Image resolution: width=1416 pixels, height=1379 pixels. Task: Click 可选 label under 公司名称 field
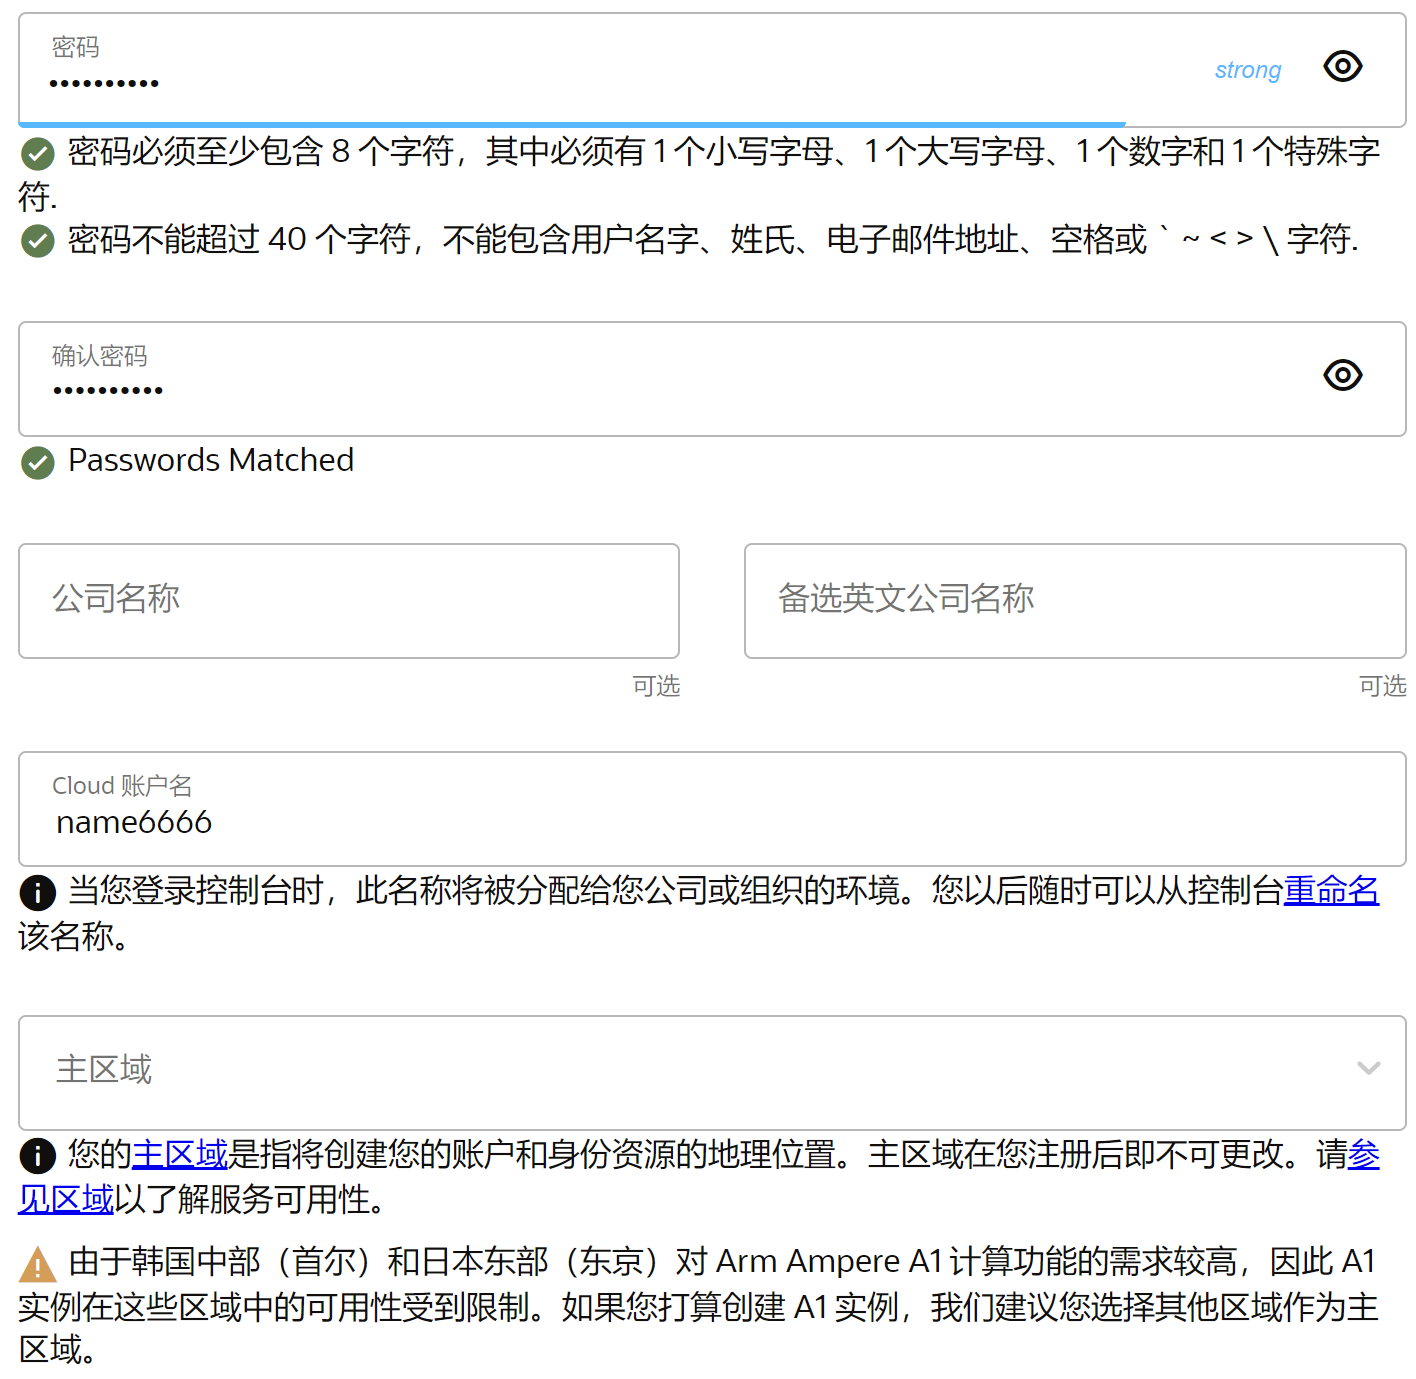656,686
